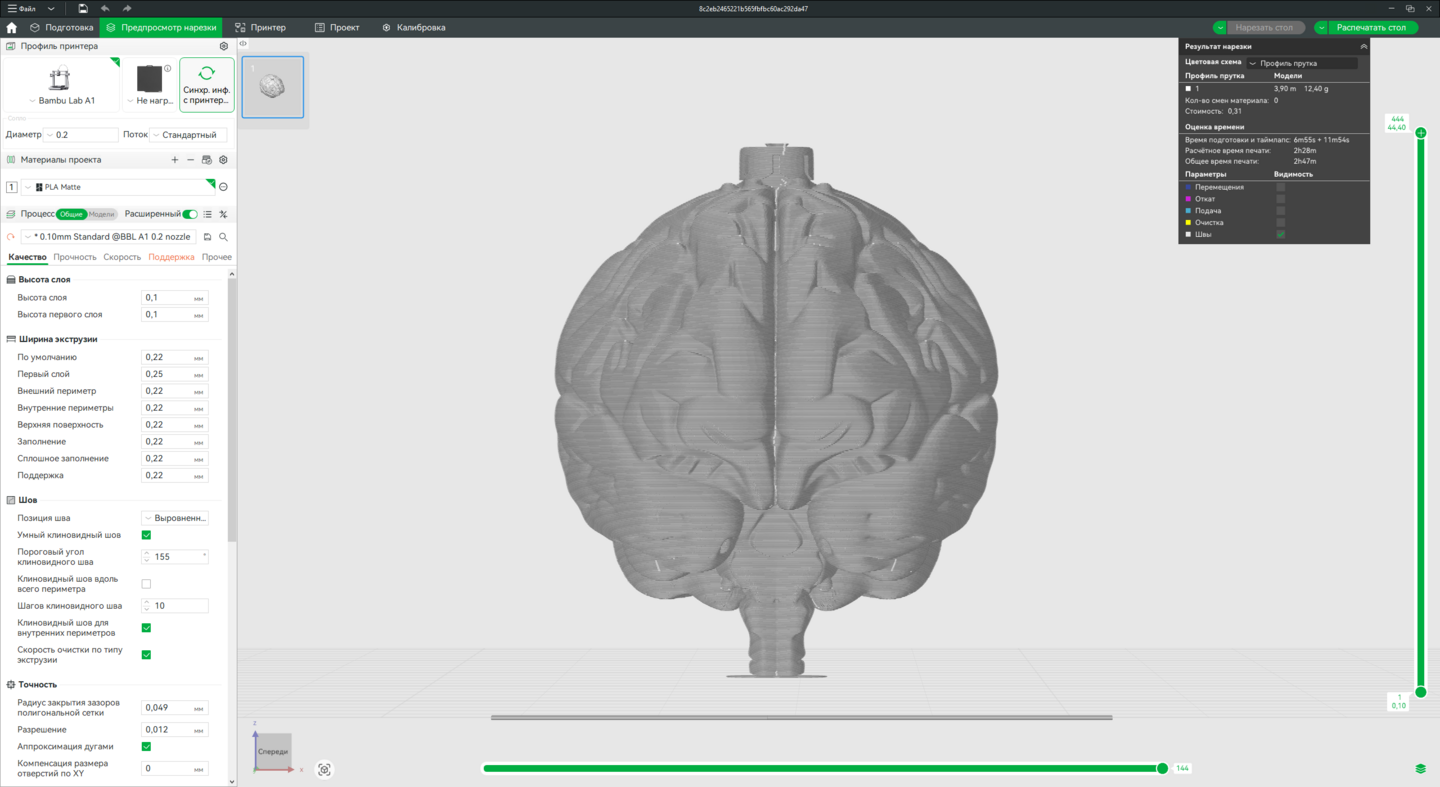This screenshot has width=1440, height=787.
Task: Check Клиновидный шов вдоль всего периметра
Action: [x=146, y=584]
